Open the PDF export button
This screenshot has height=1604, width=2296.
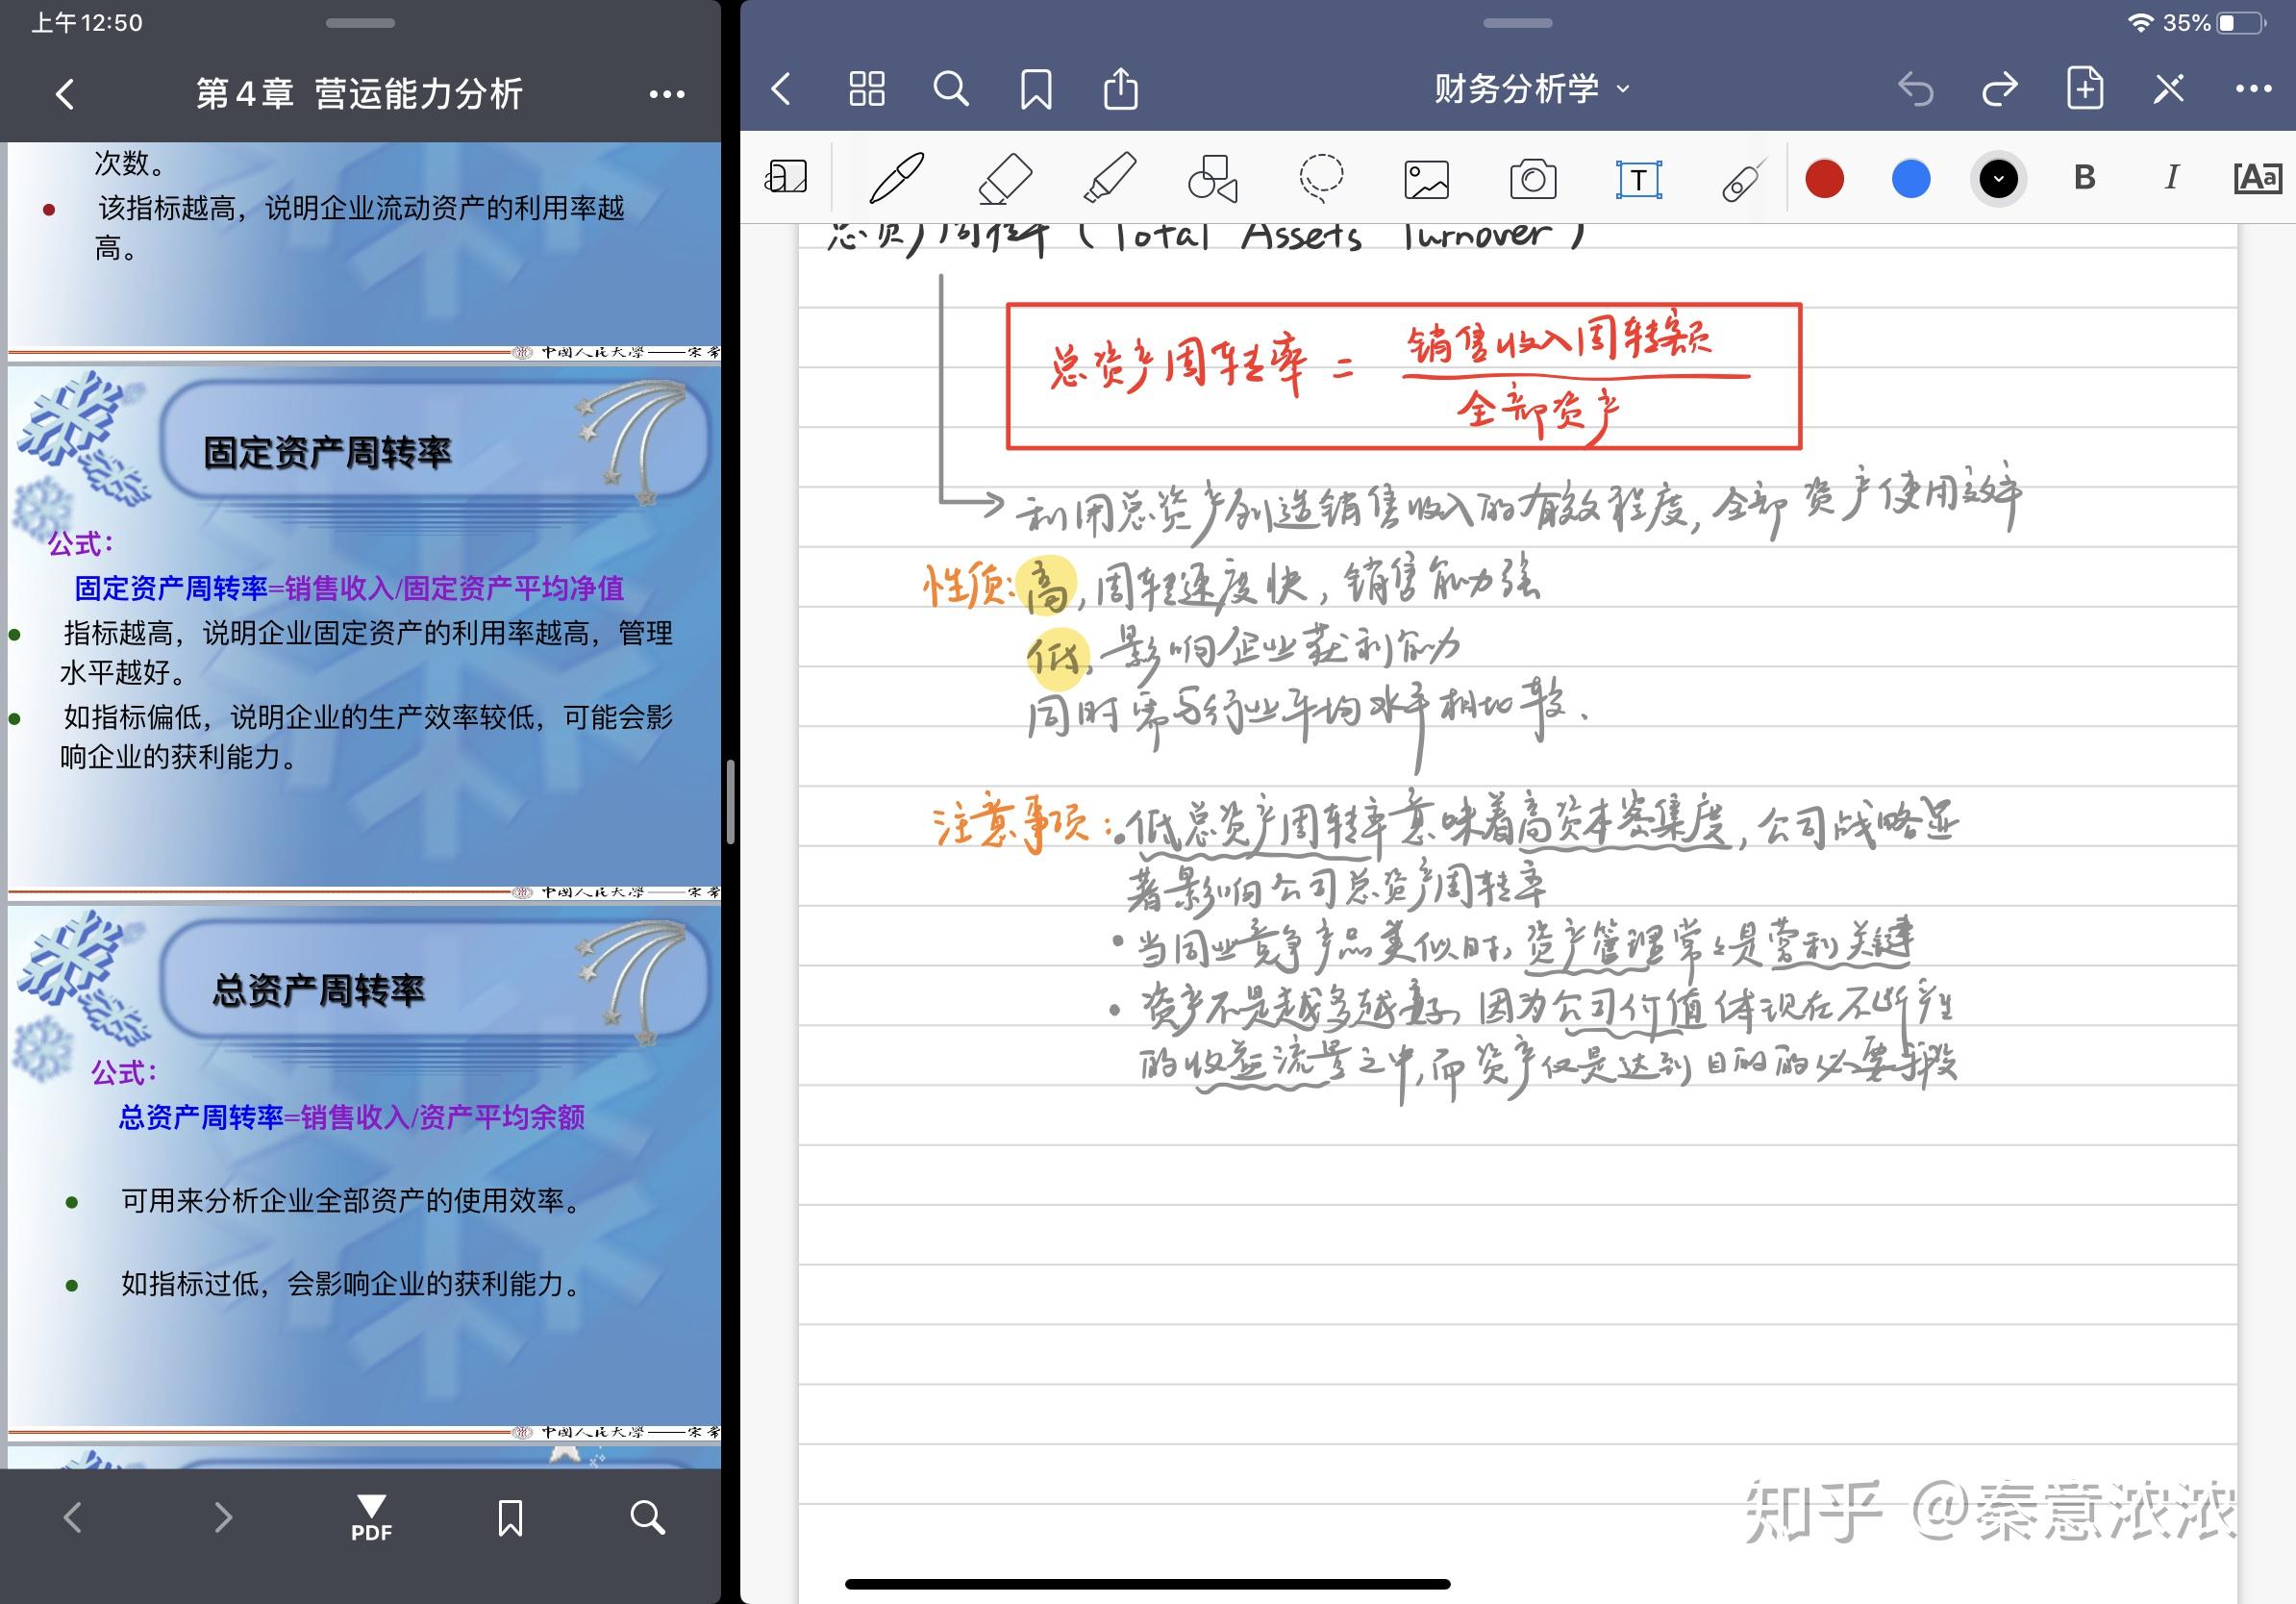click(371, 1517)
